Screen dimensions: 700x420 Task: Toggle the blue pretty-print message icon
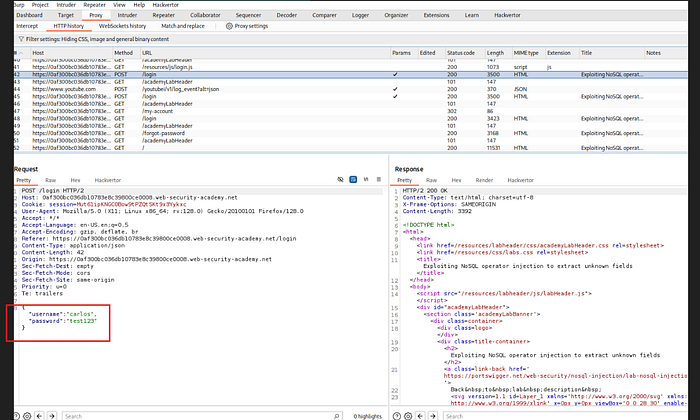coord(353,179)
